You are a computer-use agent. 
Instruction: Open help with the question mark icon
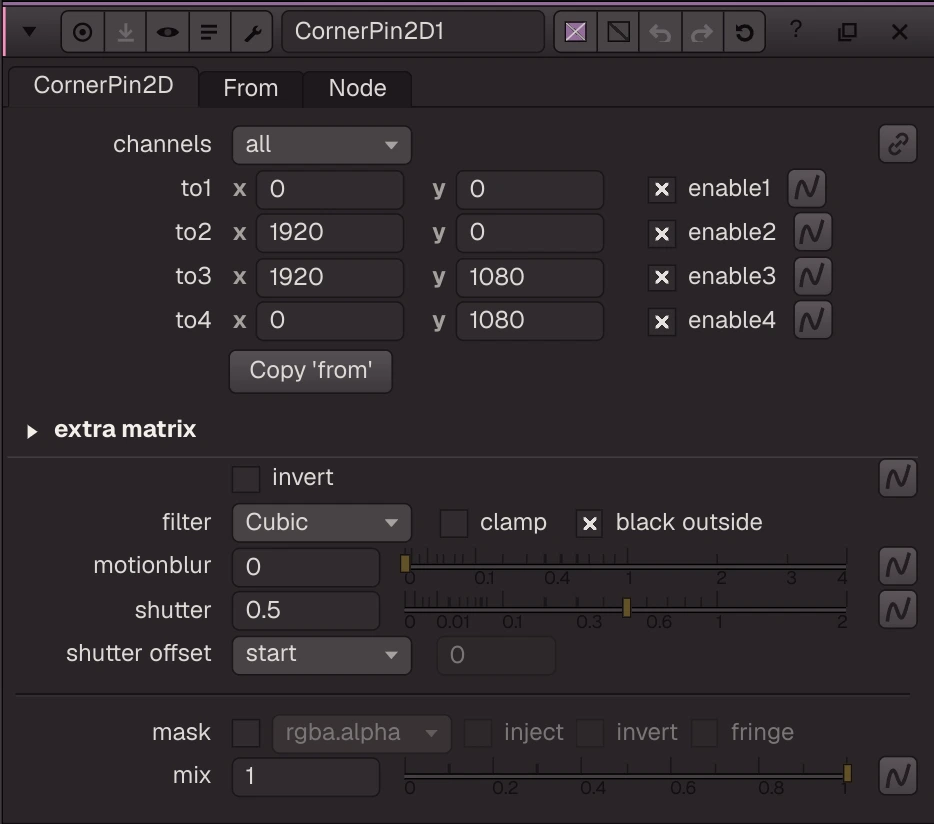796,29
